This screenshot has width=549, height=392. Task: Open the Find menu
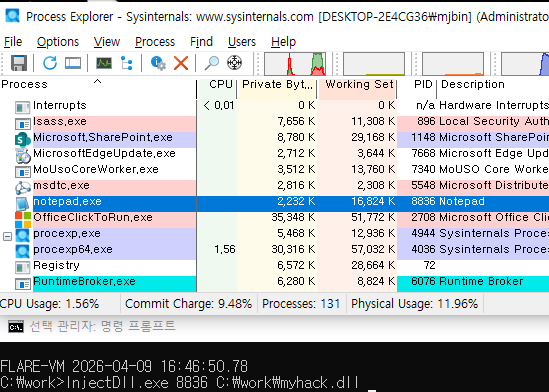click(x=201, y=42)
